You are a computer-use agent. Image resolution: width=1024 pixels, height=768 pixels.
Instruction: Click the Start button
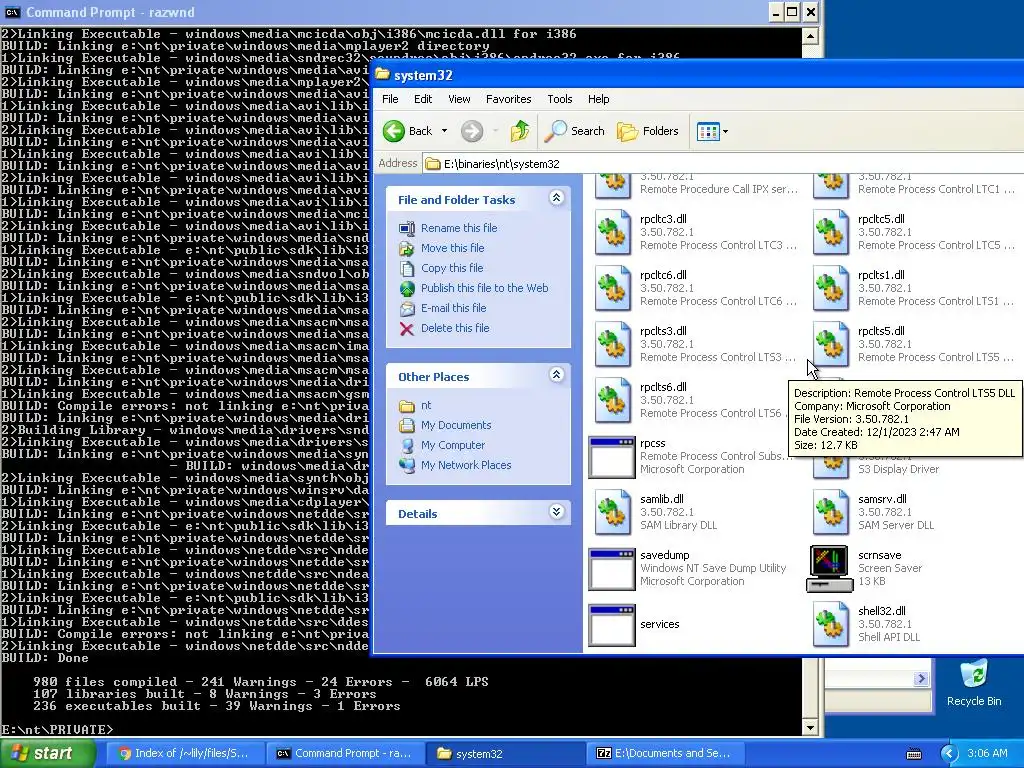[48, 753]
